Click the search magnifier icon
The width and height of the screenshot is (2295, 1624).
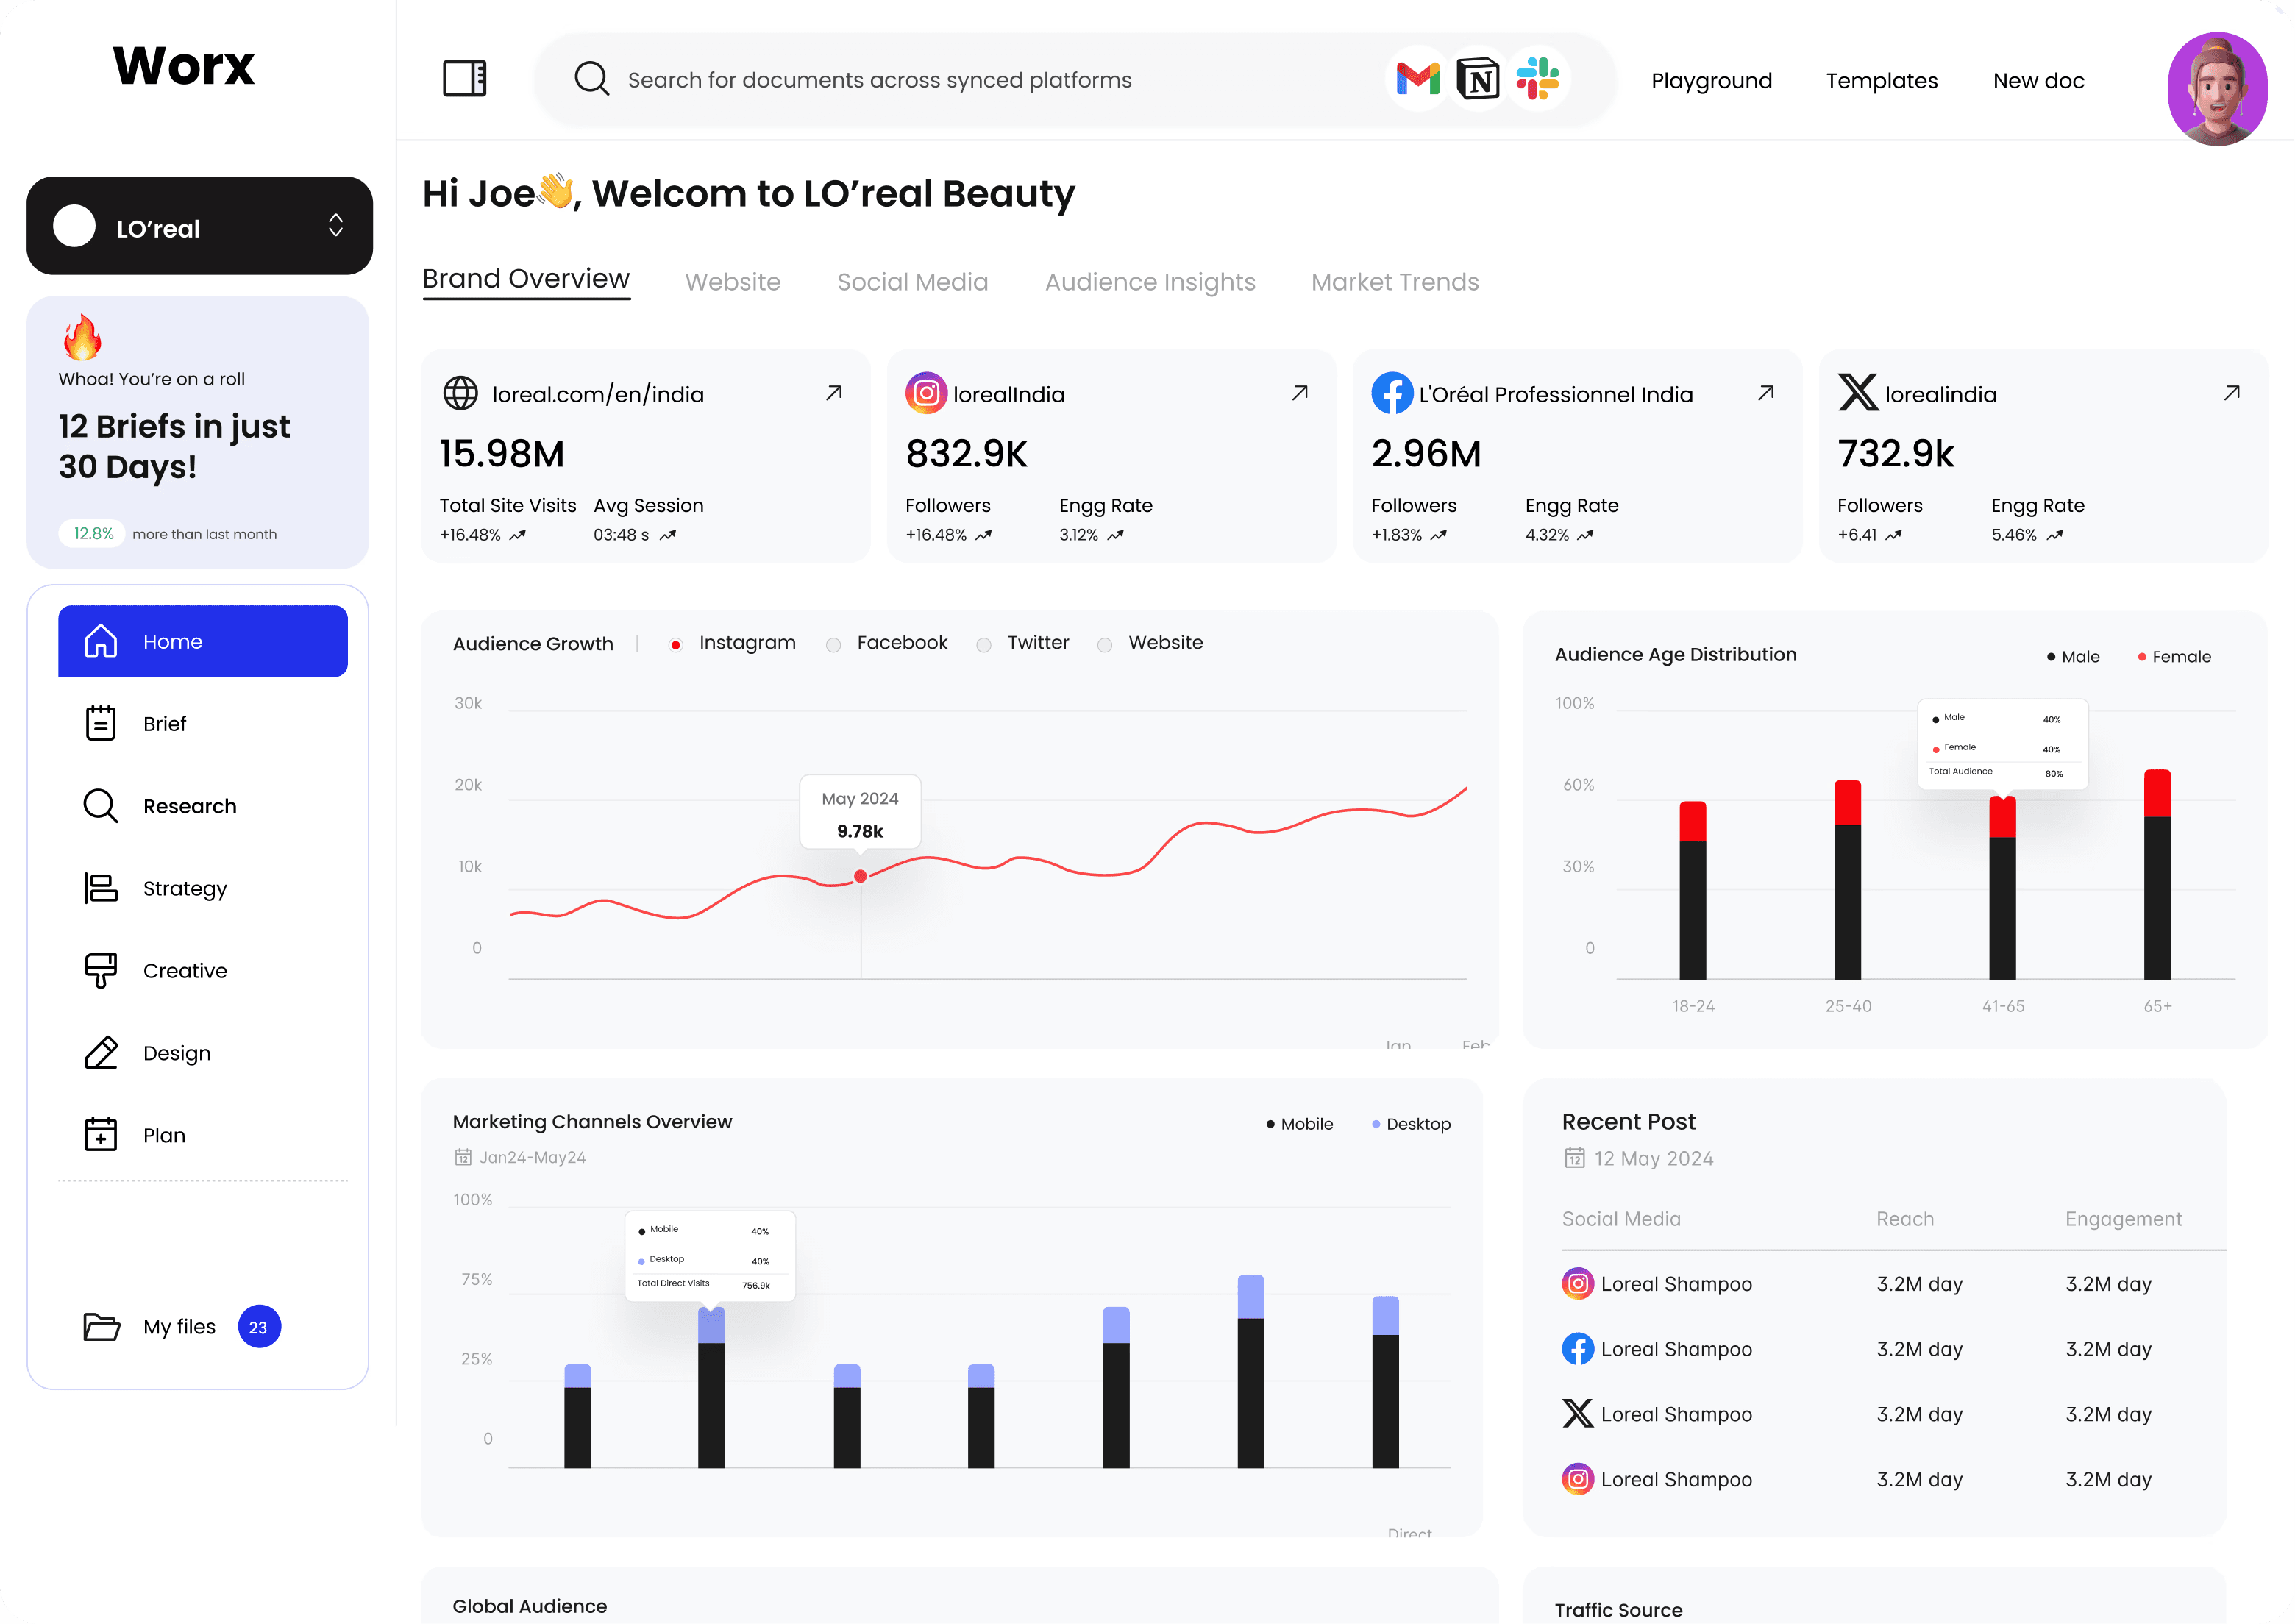click(x=591, y=78)
